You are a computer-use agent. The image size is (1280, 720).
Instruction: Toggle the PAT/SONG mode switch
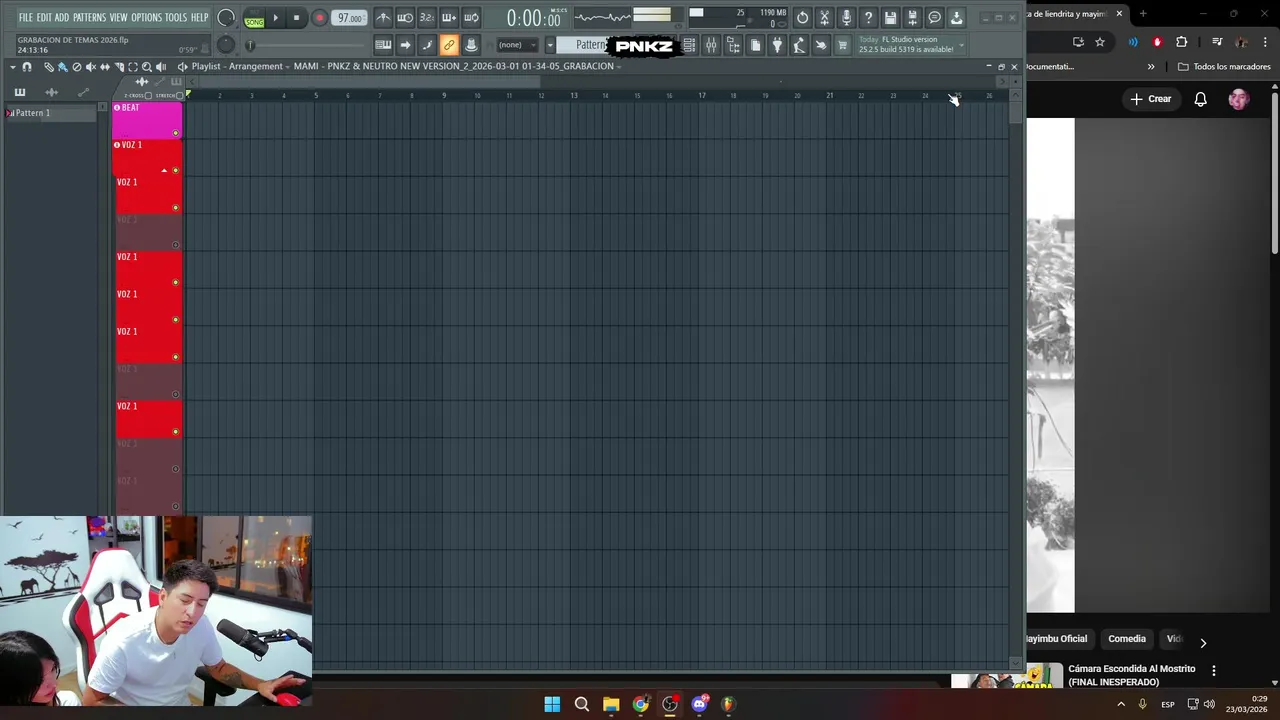(x=254, y=18)
